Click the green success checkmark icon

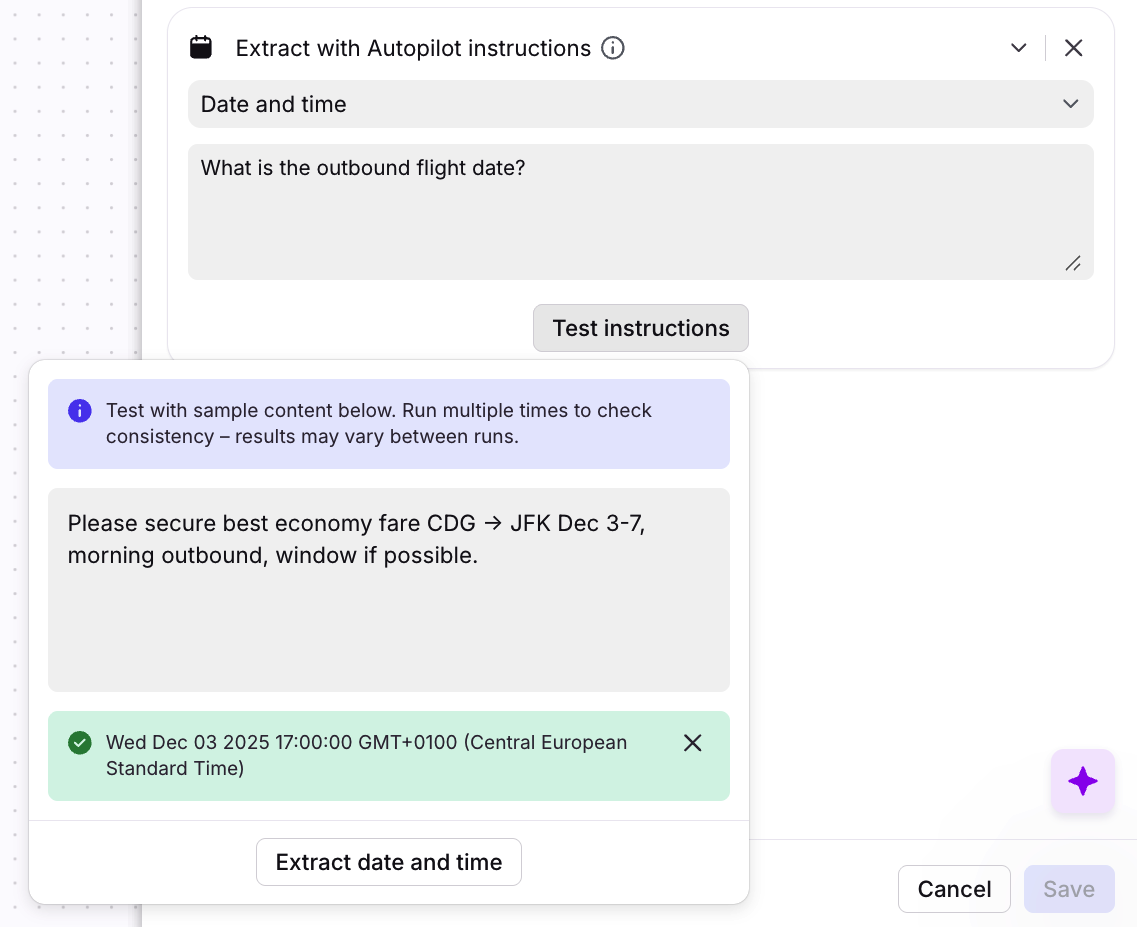79,743
